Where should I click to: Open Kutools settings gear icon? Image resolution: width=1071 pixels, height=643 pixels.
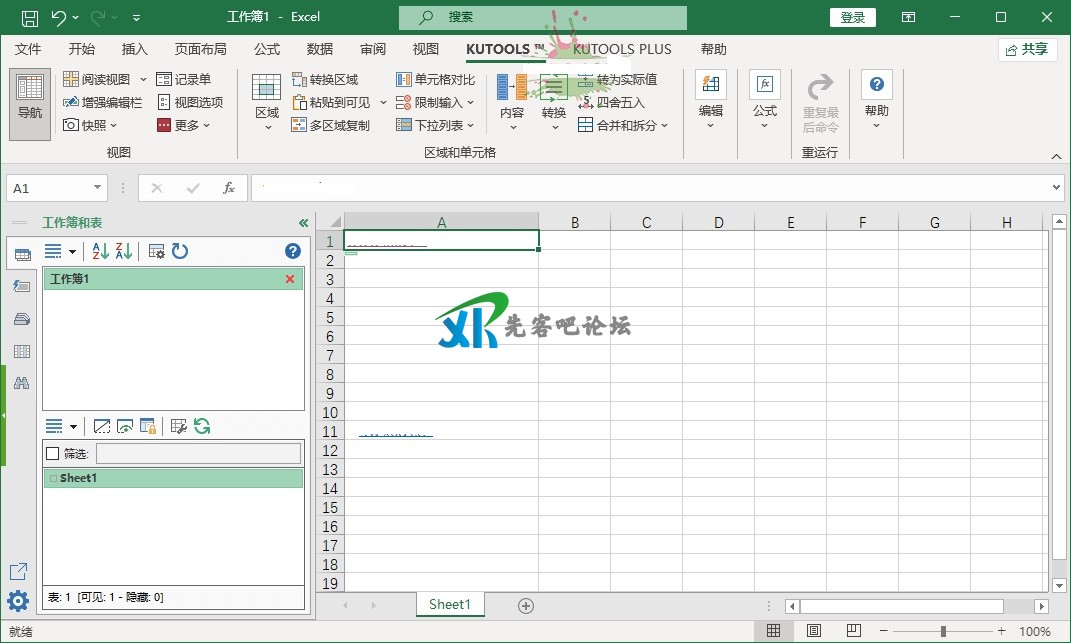coord(18,601)
